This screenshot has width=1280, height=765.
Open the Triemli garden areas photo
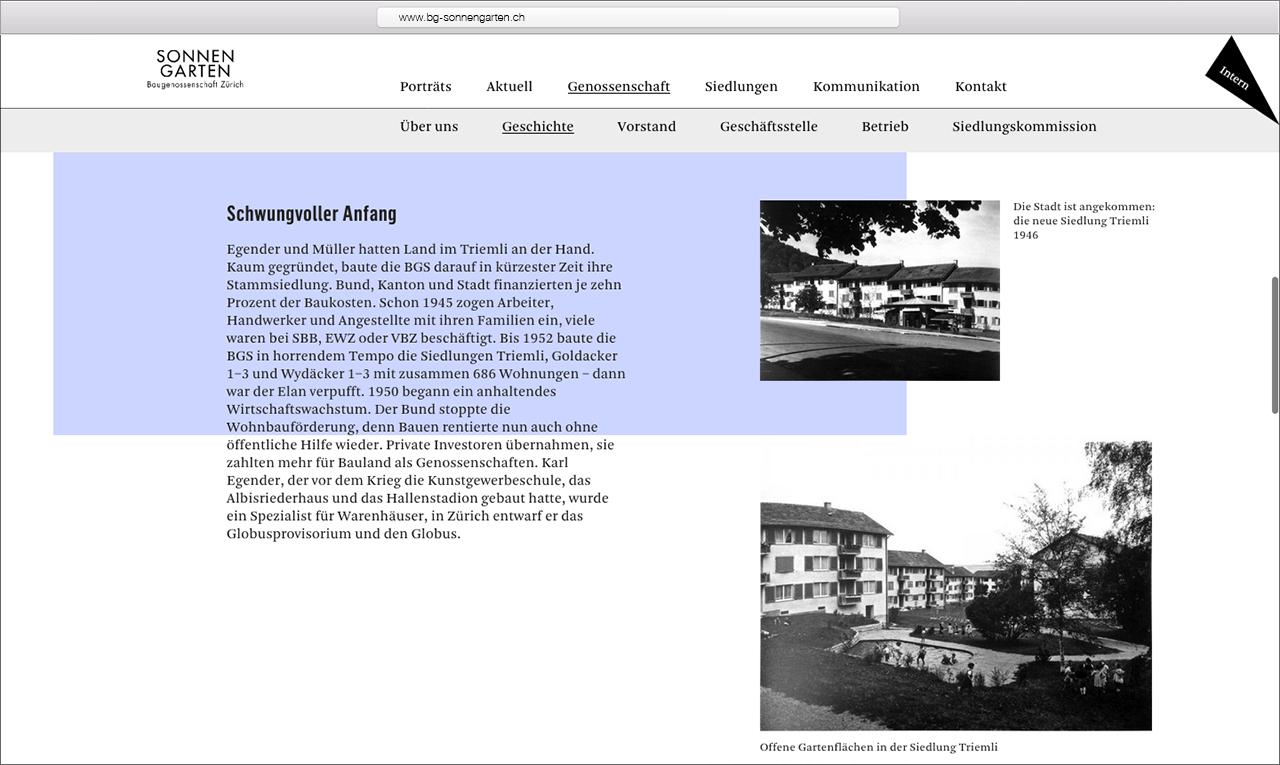point(956,586)
